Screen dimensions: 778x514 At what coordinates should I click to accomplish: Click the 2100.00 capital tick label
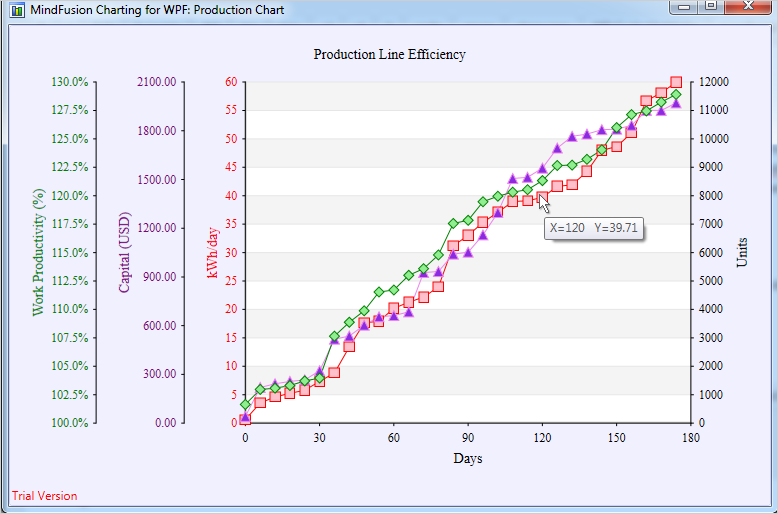[157, 82]
